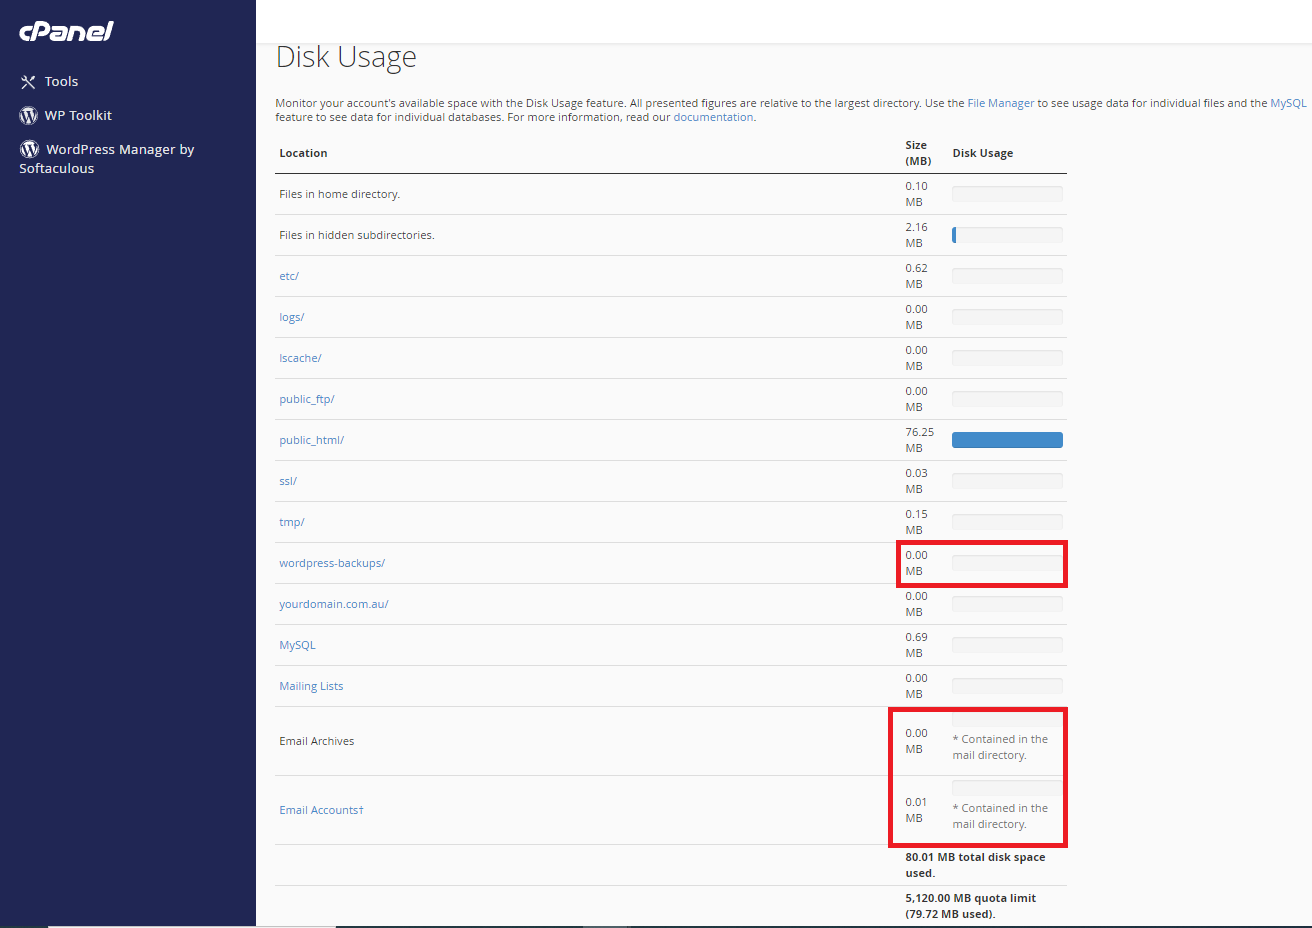
Task: Open the tmp/ directory link
Action: tap(292, 522)
